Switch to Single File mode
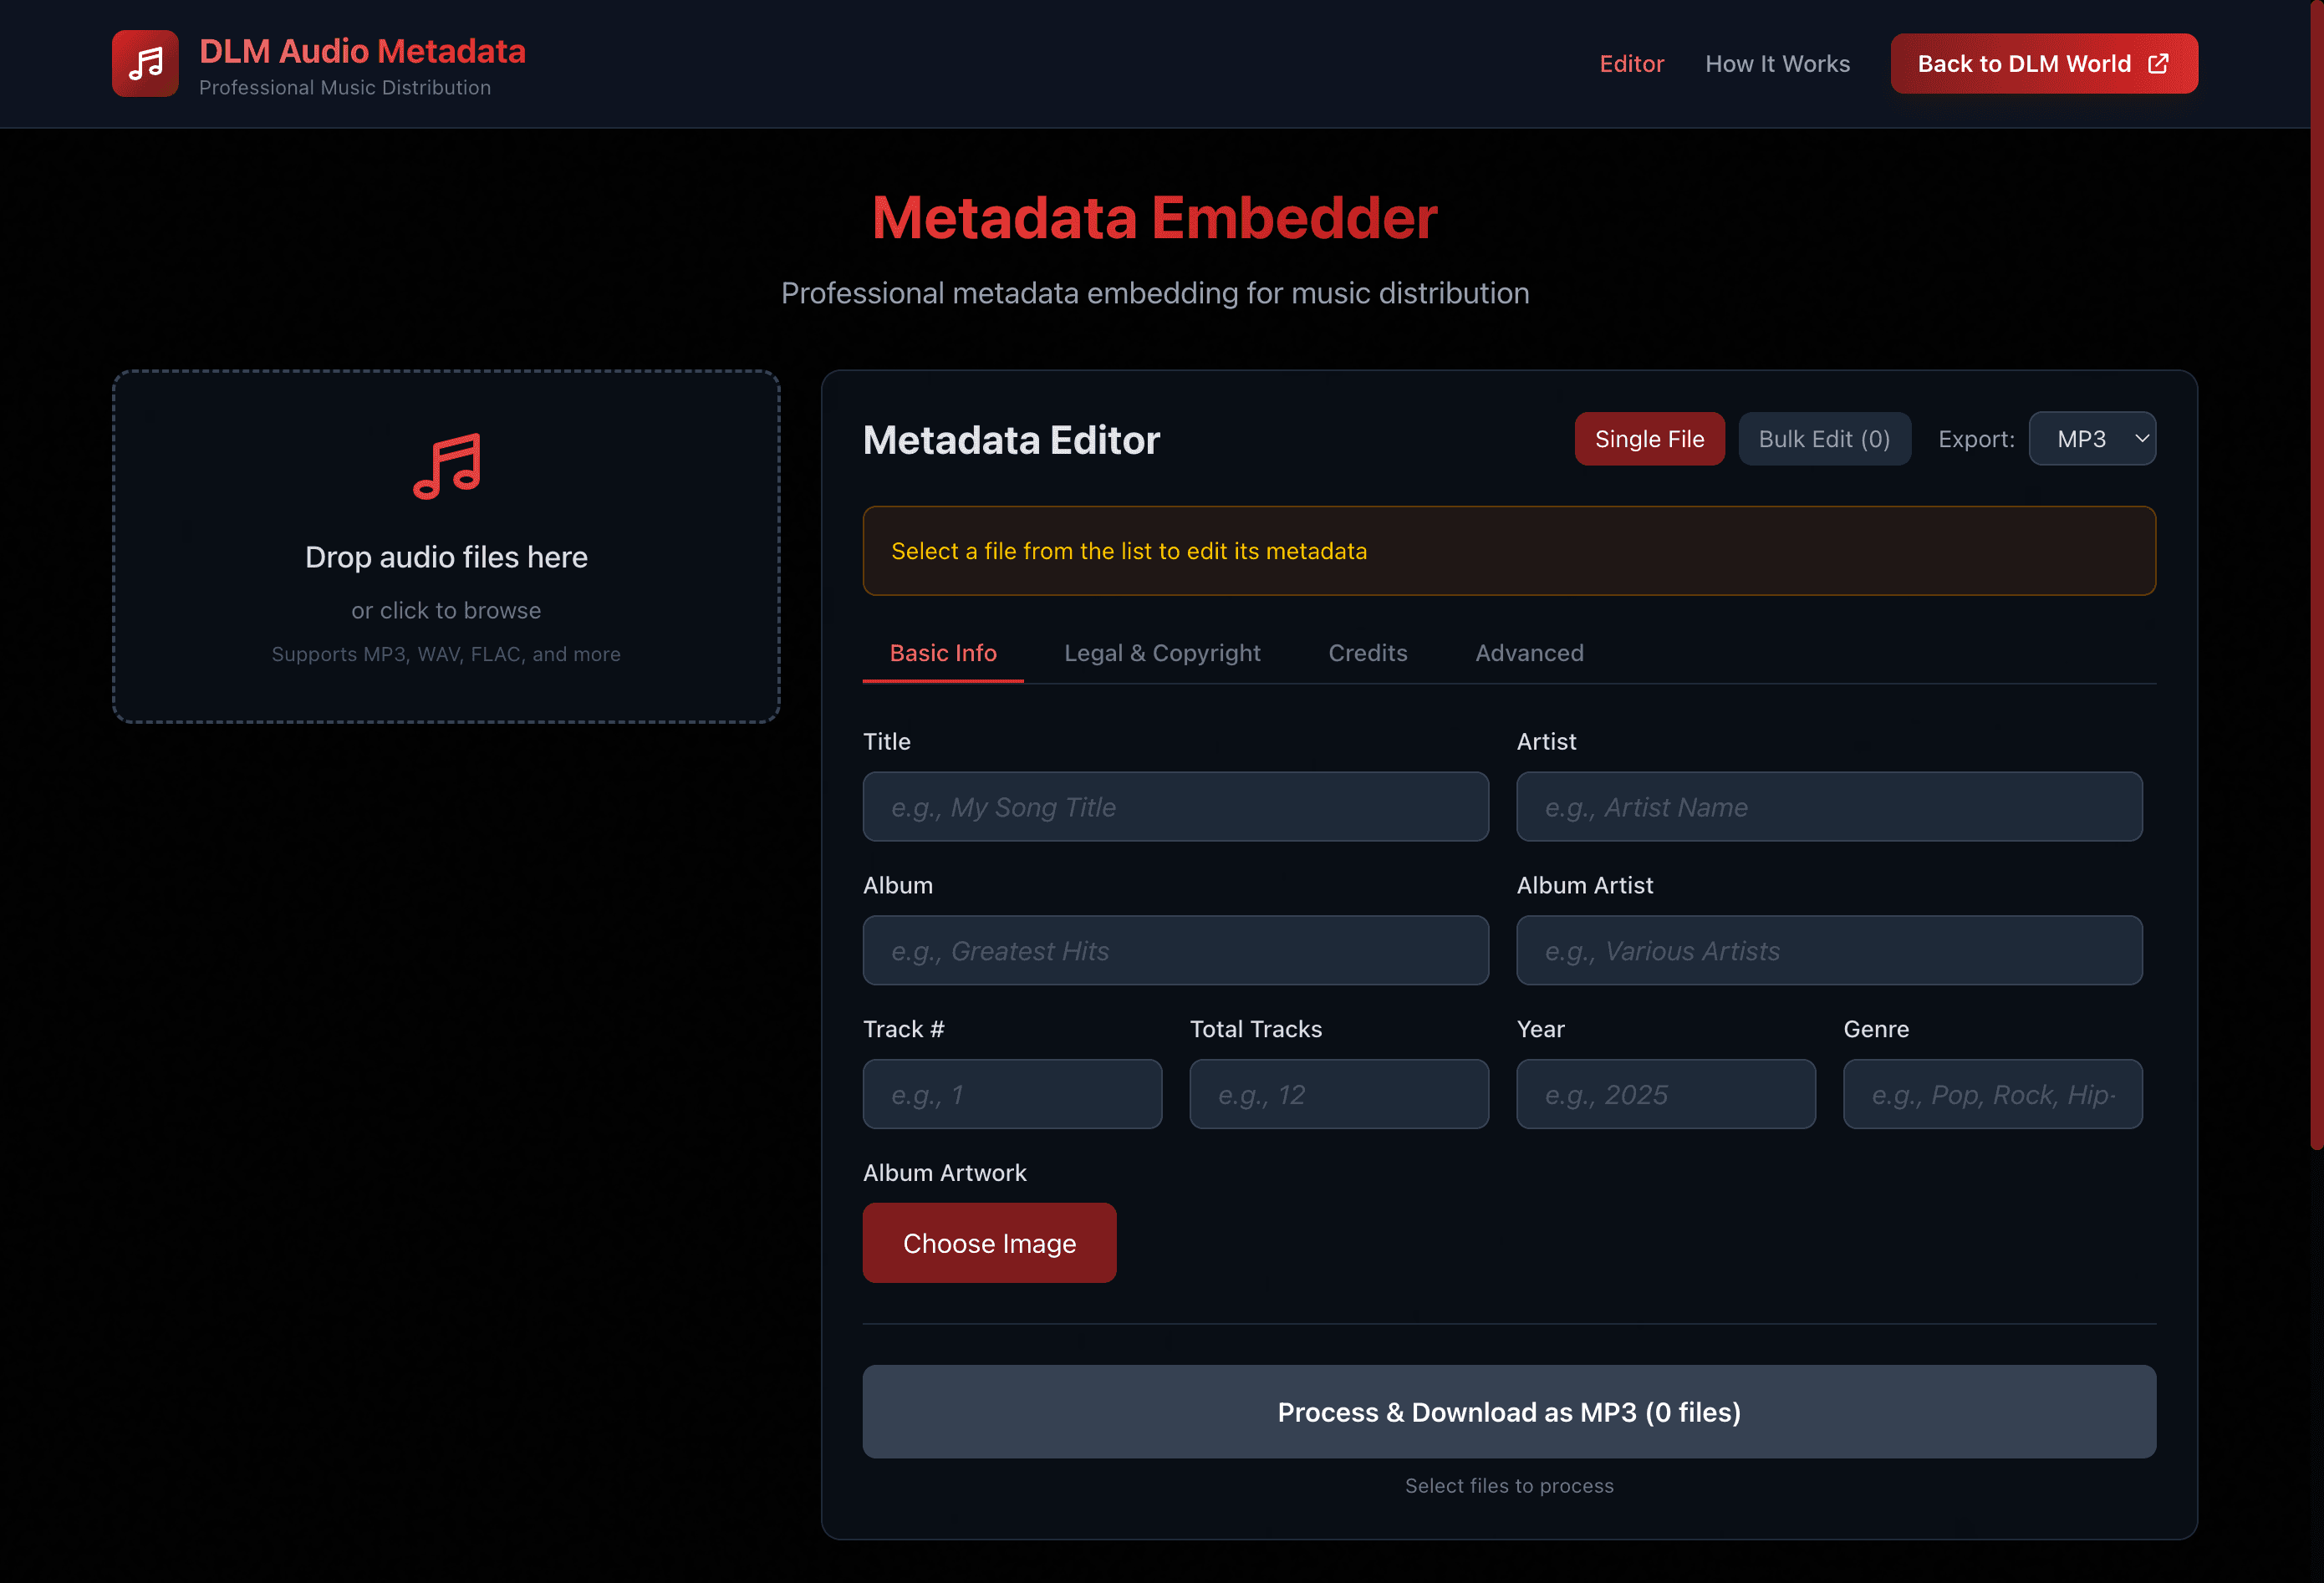The width and height of the screenshot is (2324, 1583). (x=1649, y=439)
